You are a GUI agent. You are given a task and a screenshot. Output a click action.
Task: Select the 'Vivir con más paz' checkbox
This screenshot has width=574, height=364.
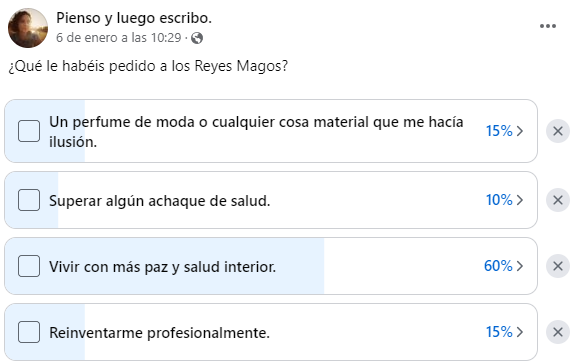click(x=29, y=266)
